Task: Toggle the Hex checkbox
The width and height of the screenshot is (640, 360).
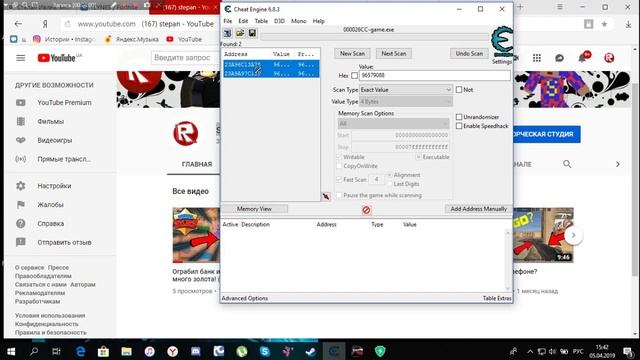Action: click(354, 76)
